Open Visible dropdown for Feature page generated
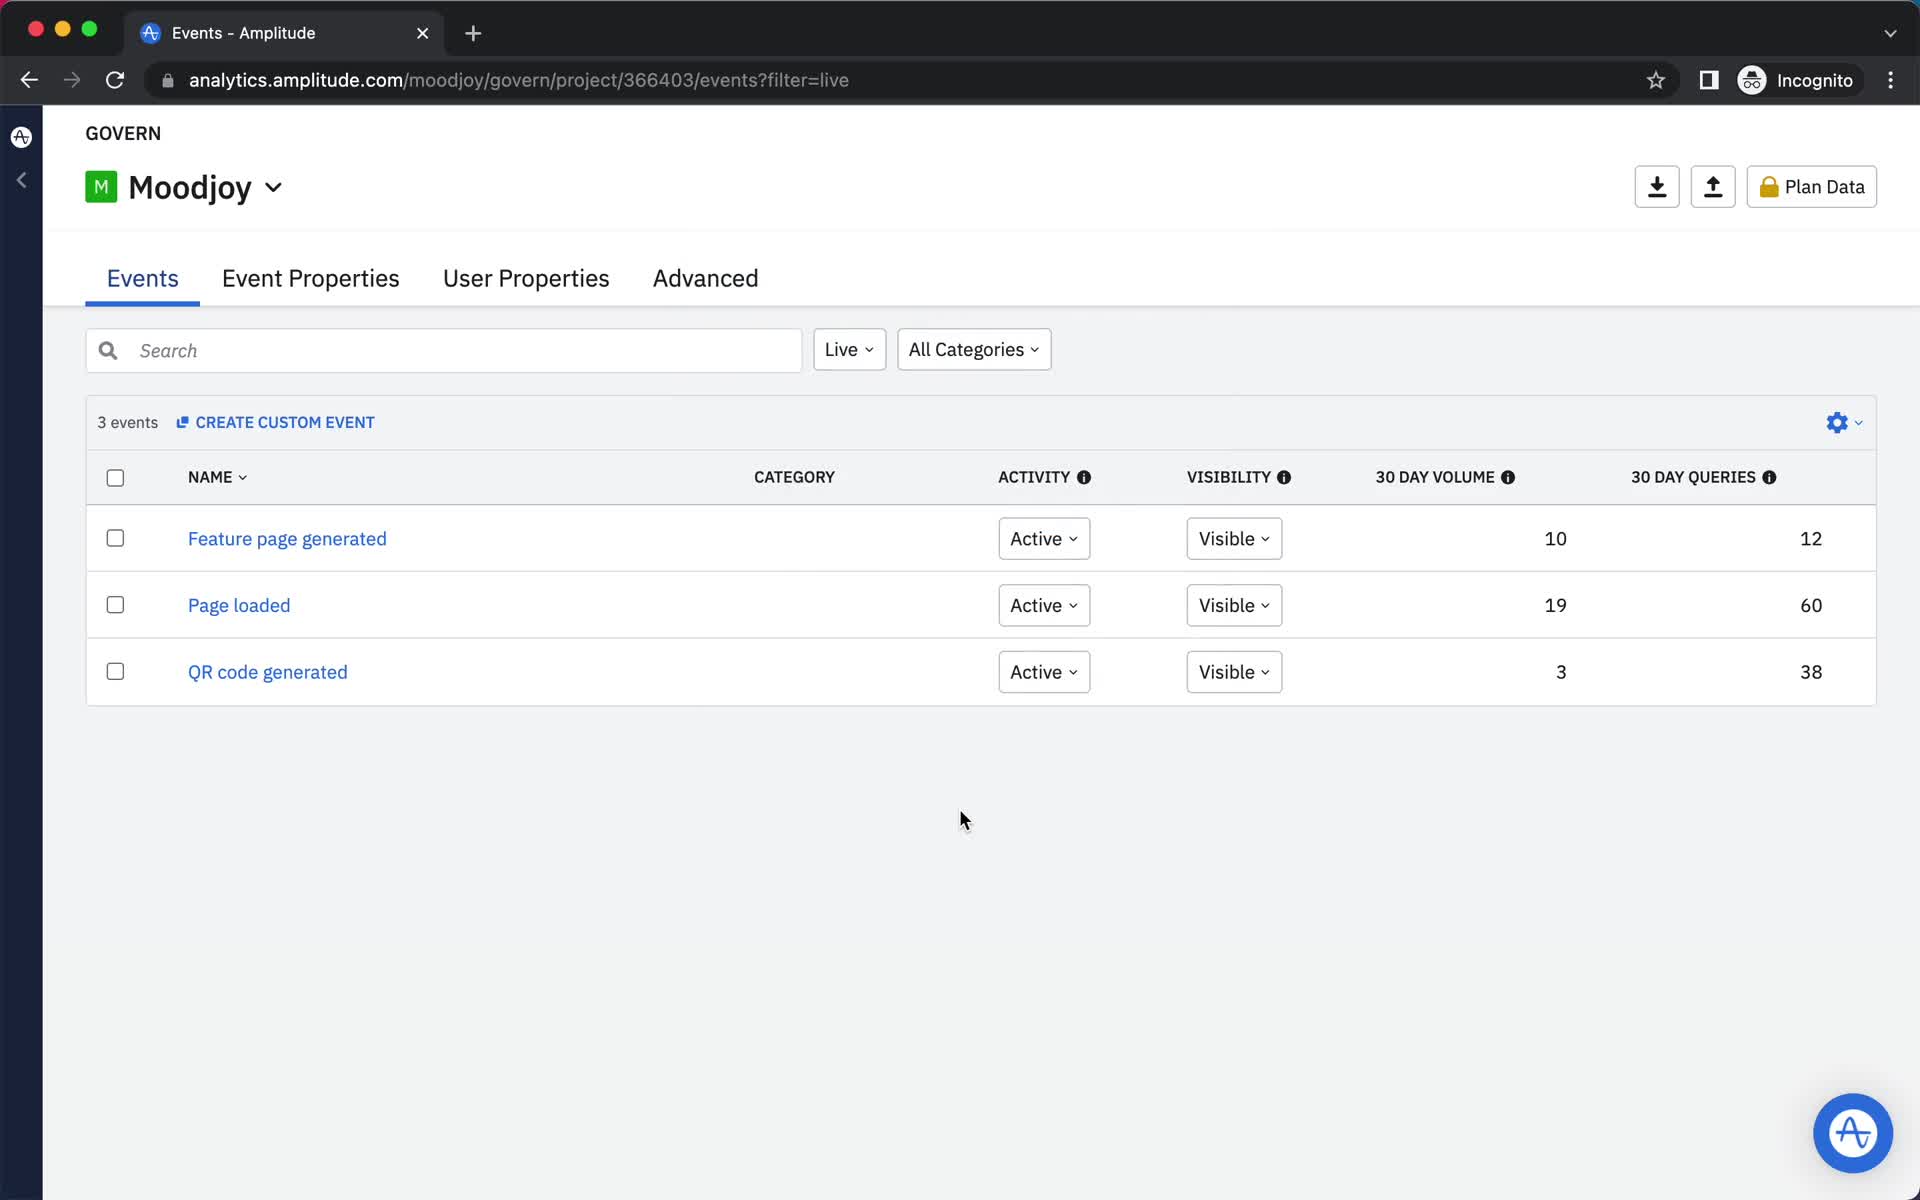 pos(1234,539)
